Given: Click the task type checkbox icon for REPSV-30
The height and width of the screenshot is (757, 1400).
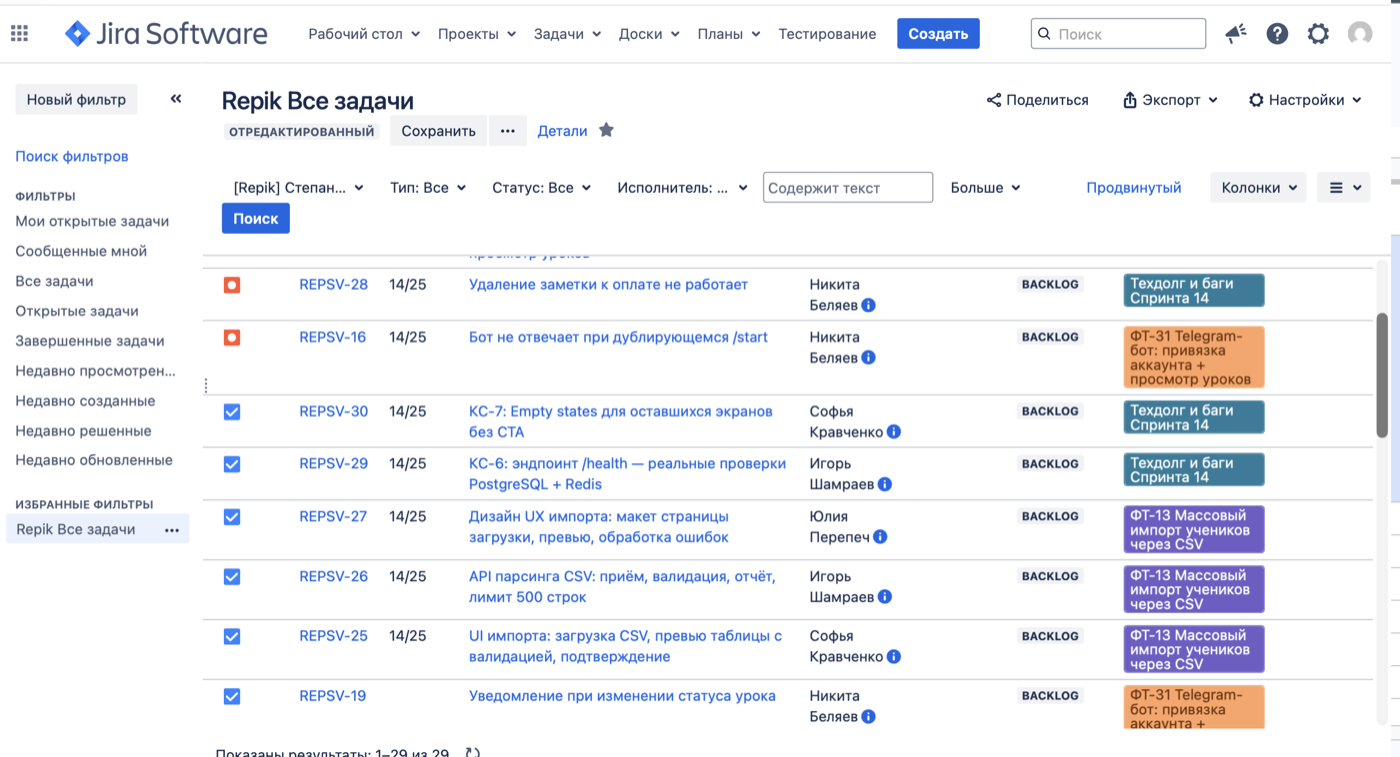Looking at the screenshot, I should (232, 412).
